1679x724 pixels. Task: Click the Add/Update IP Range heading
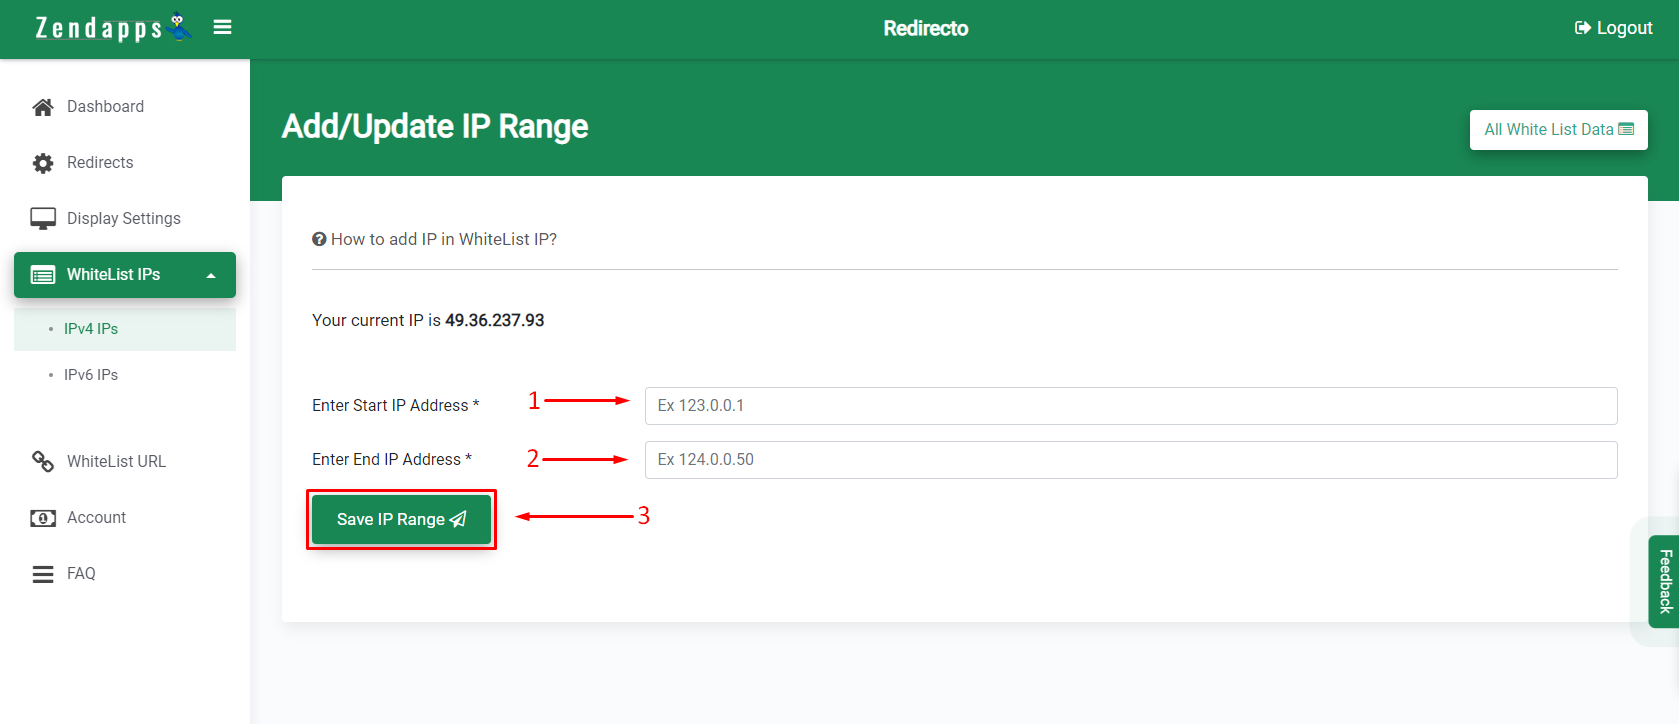(435, 127)
